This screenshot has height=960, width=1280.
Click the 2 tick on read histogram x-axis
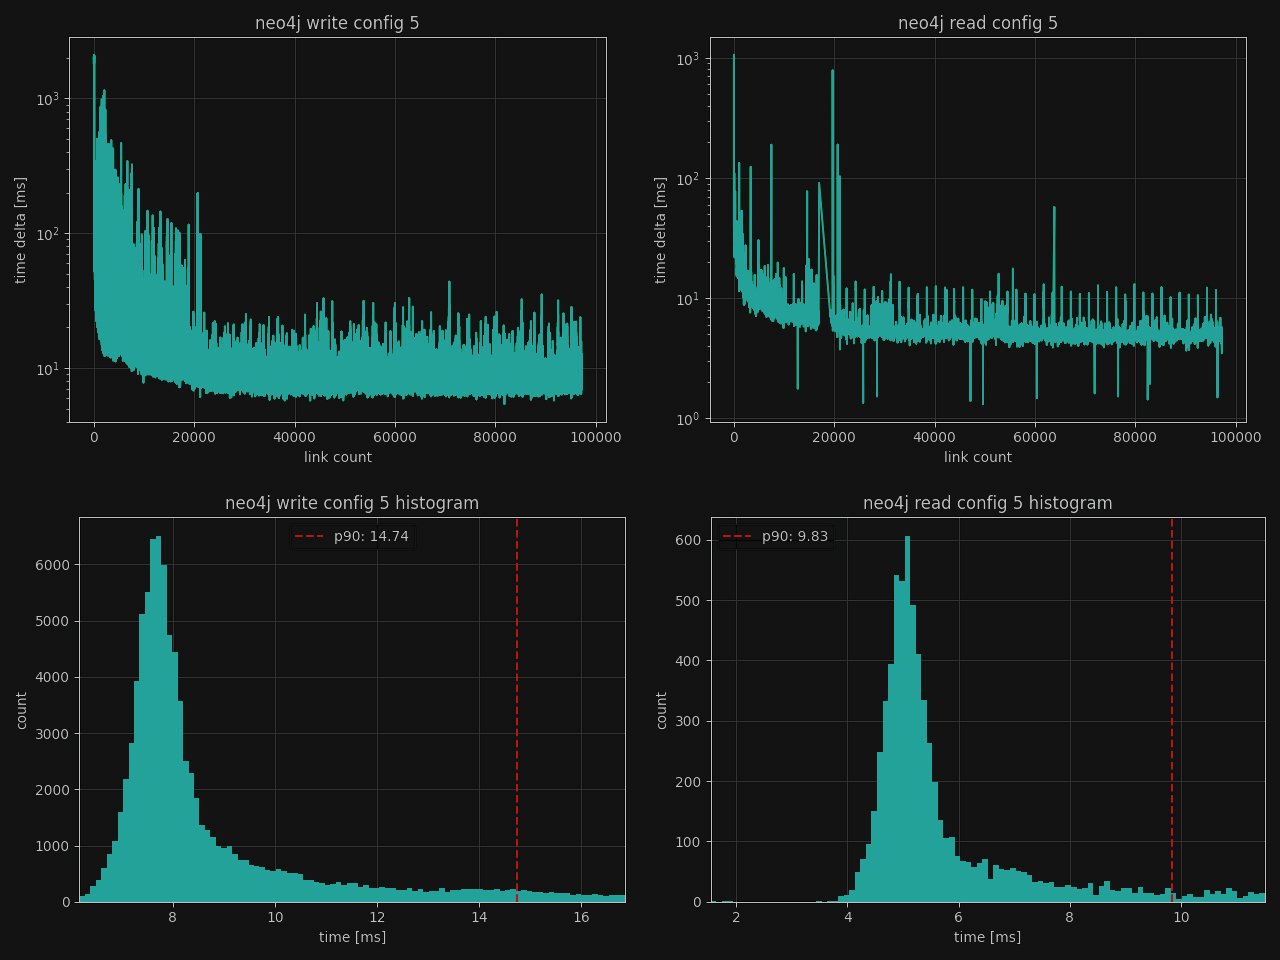[736, 918]
